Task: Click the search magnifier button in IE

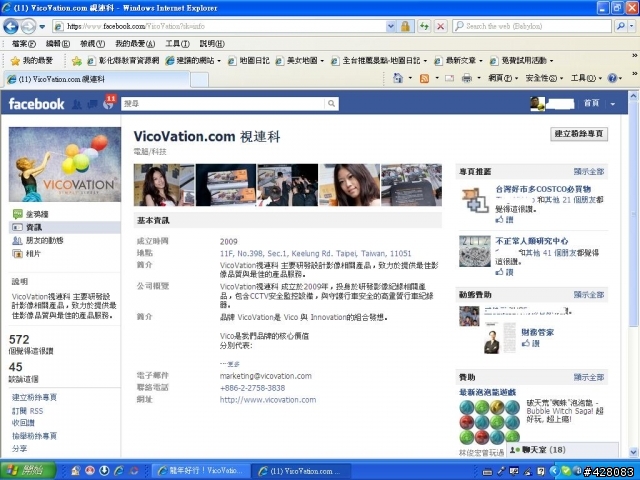Action: tap(620, 26)
